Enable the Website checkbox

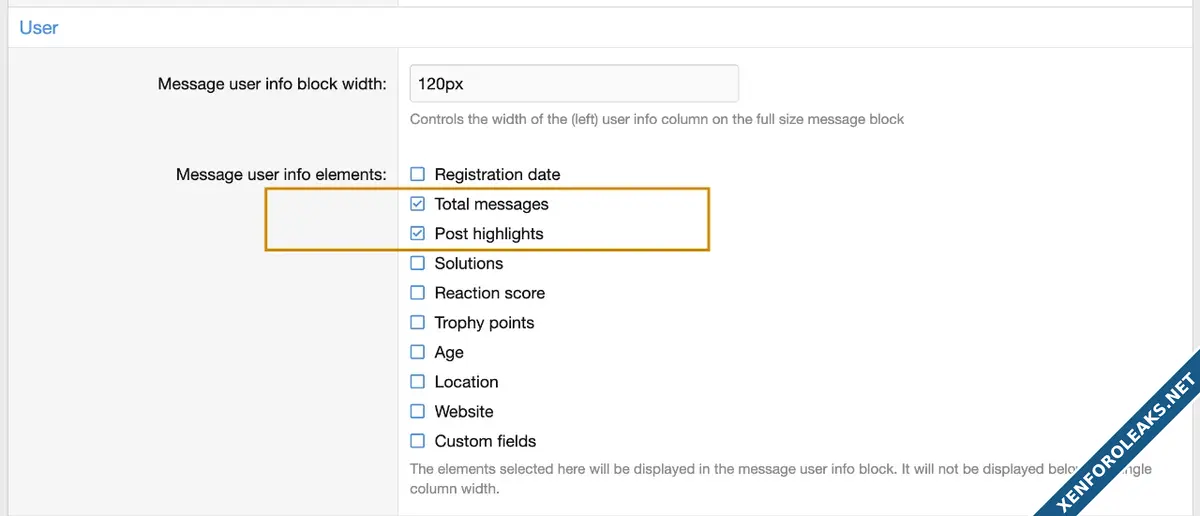(418, 411)
